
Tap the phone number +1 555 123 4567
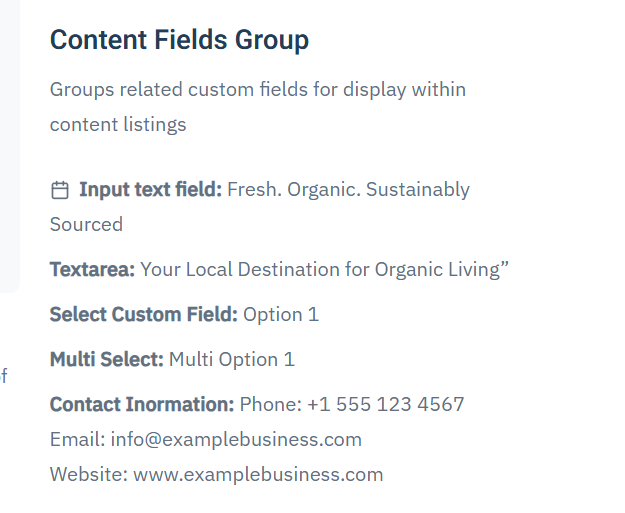386,404
